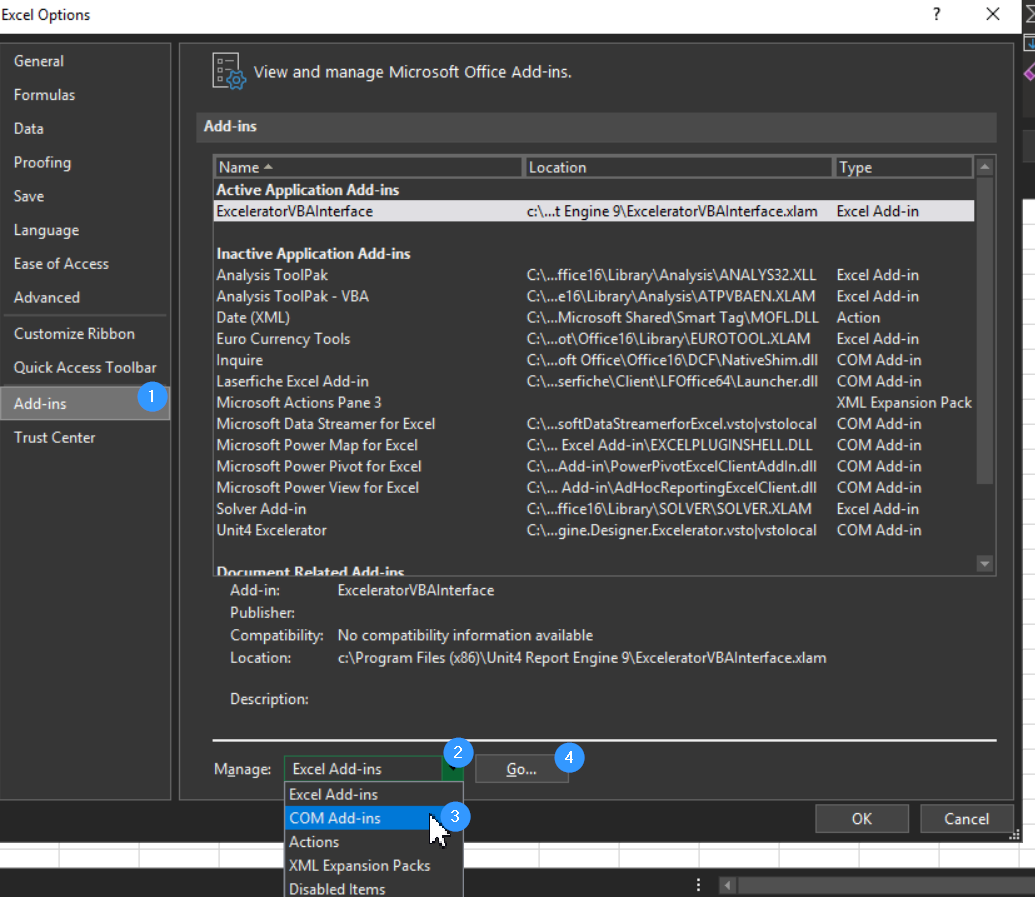This screenshot has width=1035, height=897.
Task: Choose Disabled Items from dropdown list
Action: [374, 888]
